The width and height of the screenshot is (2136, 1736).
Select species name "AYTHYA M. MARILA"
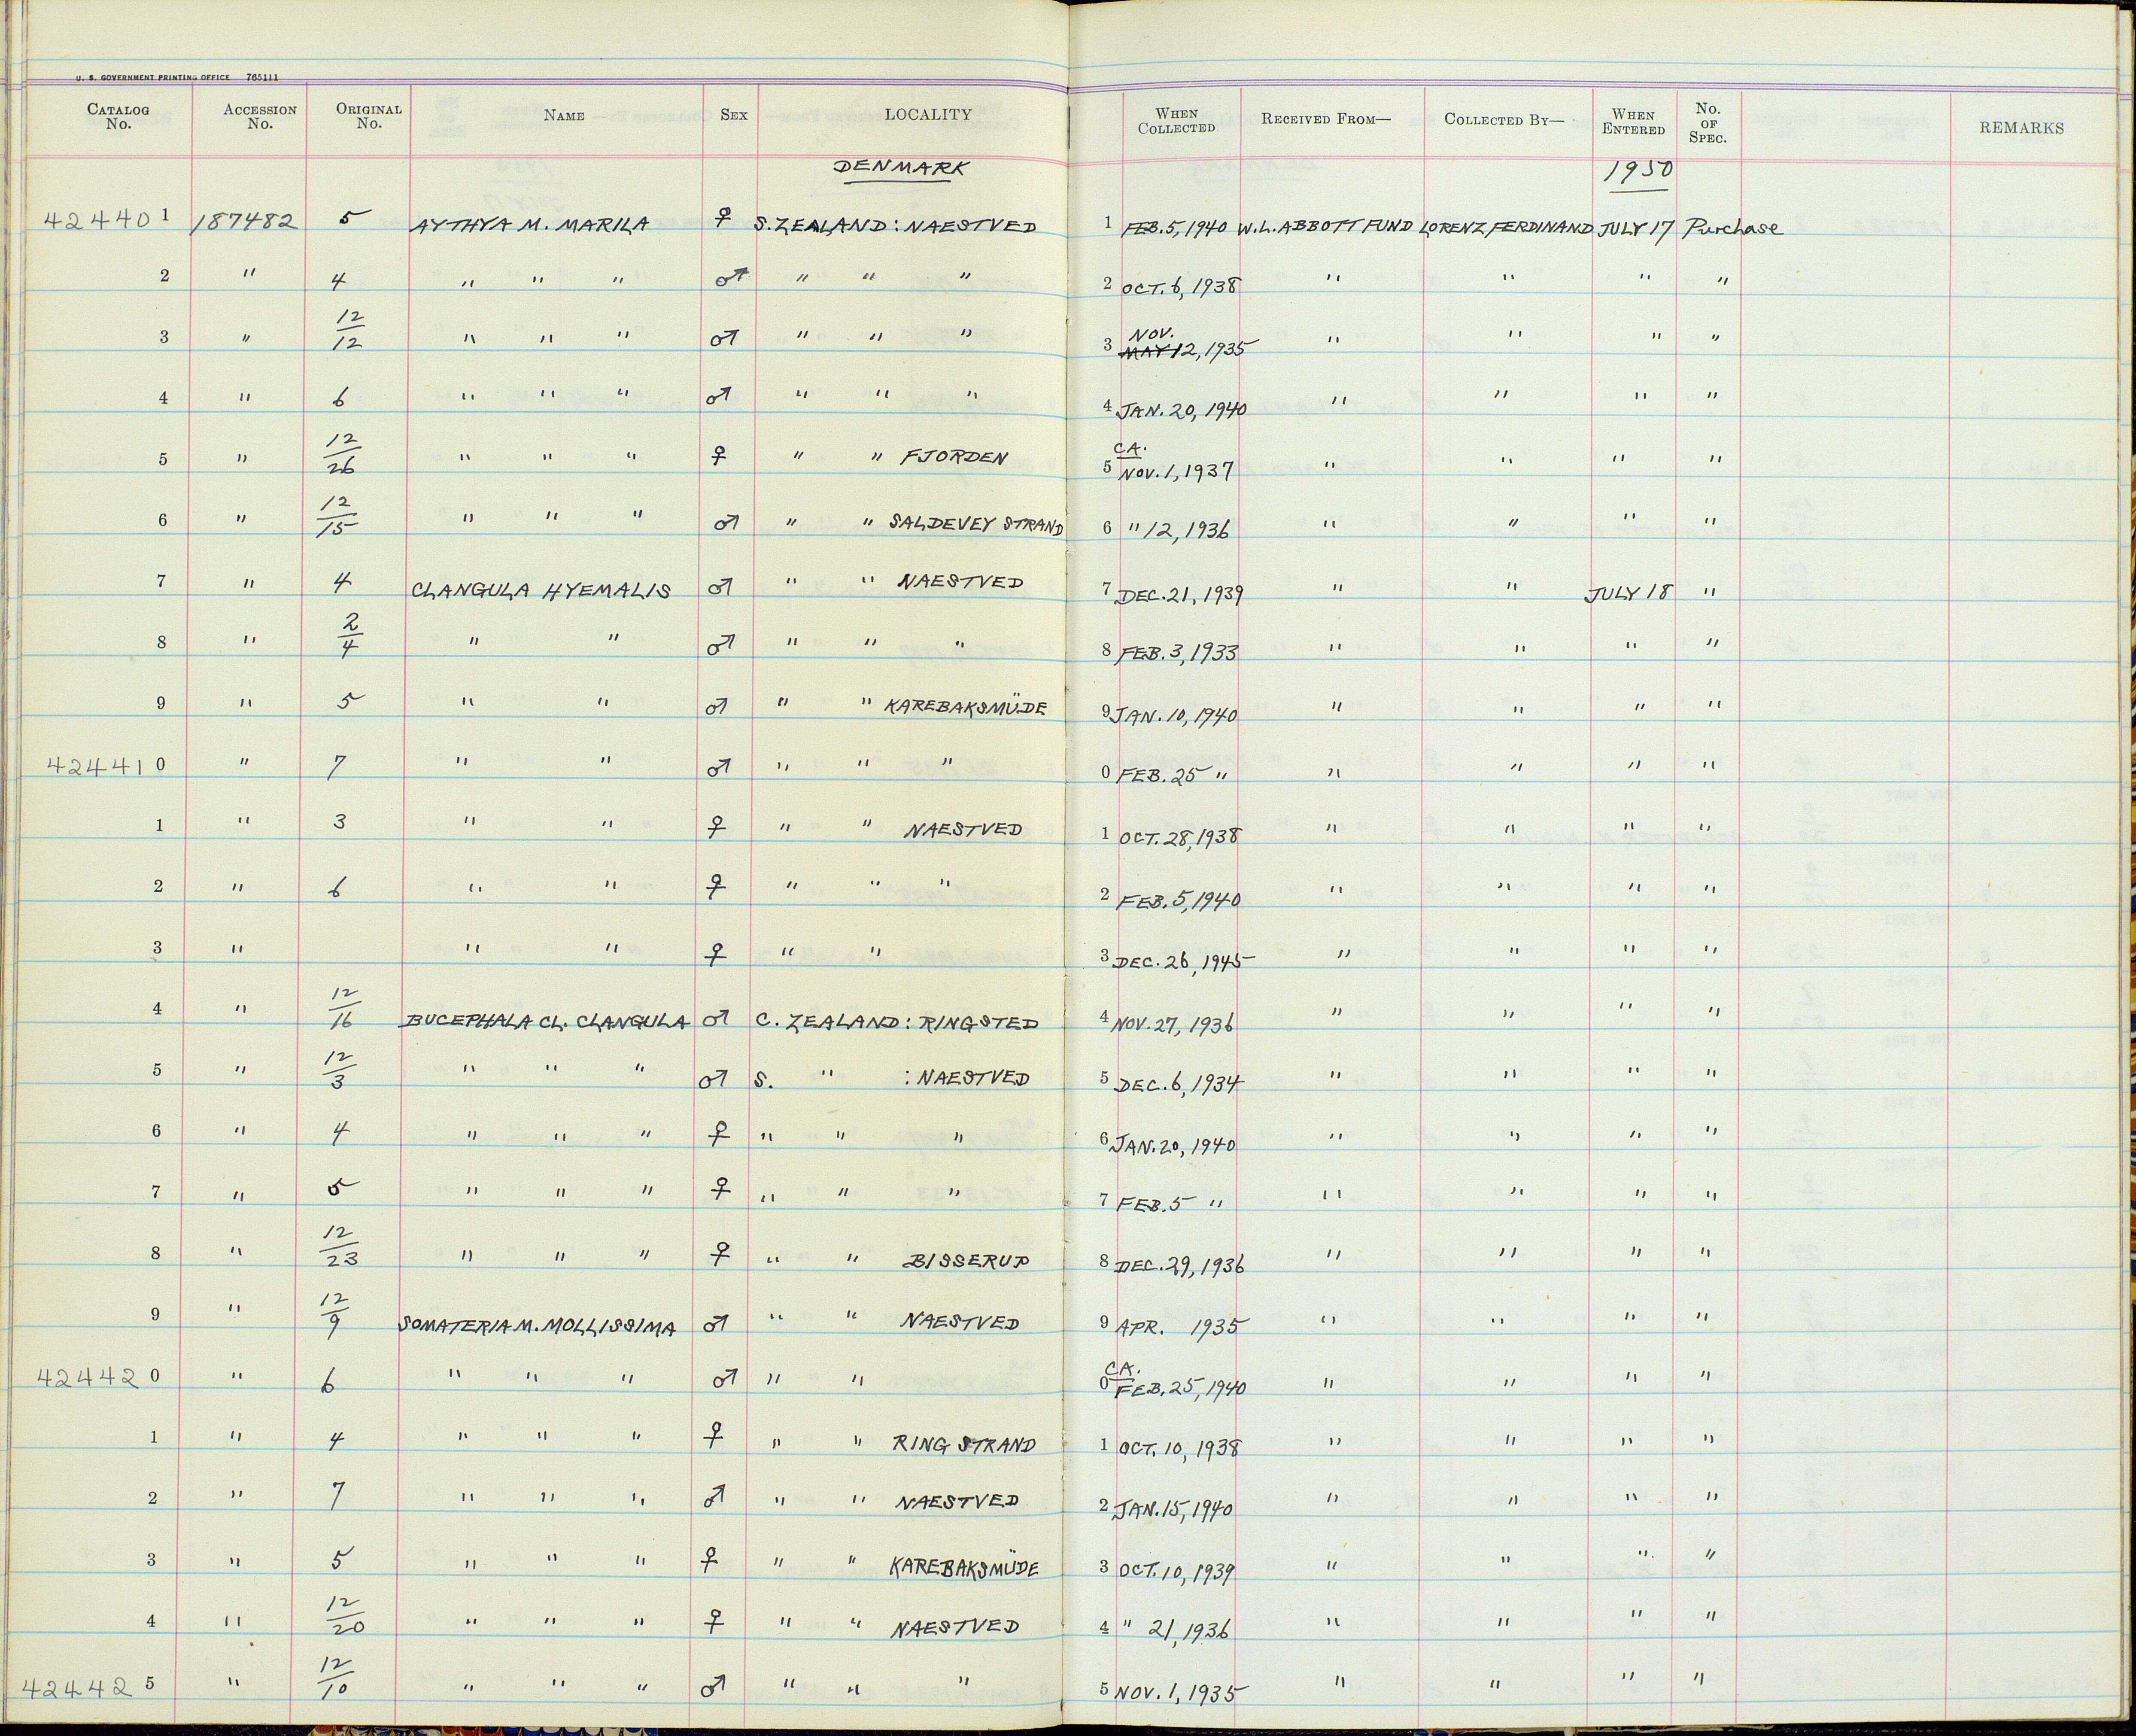tap(530, 224)
